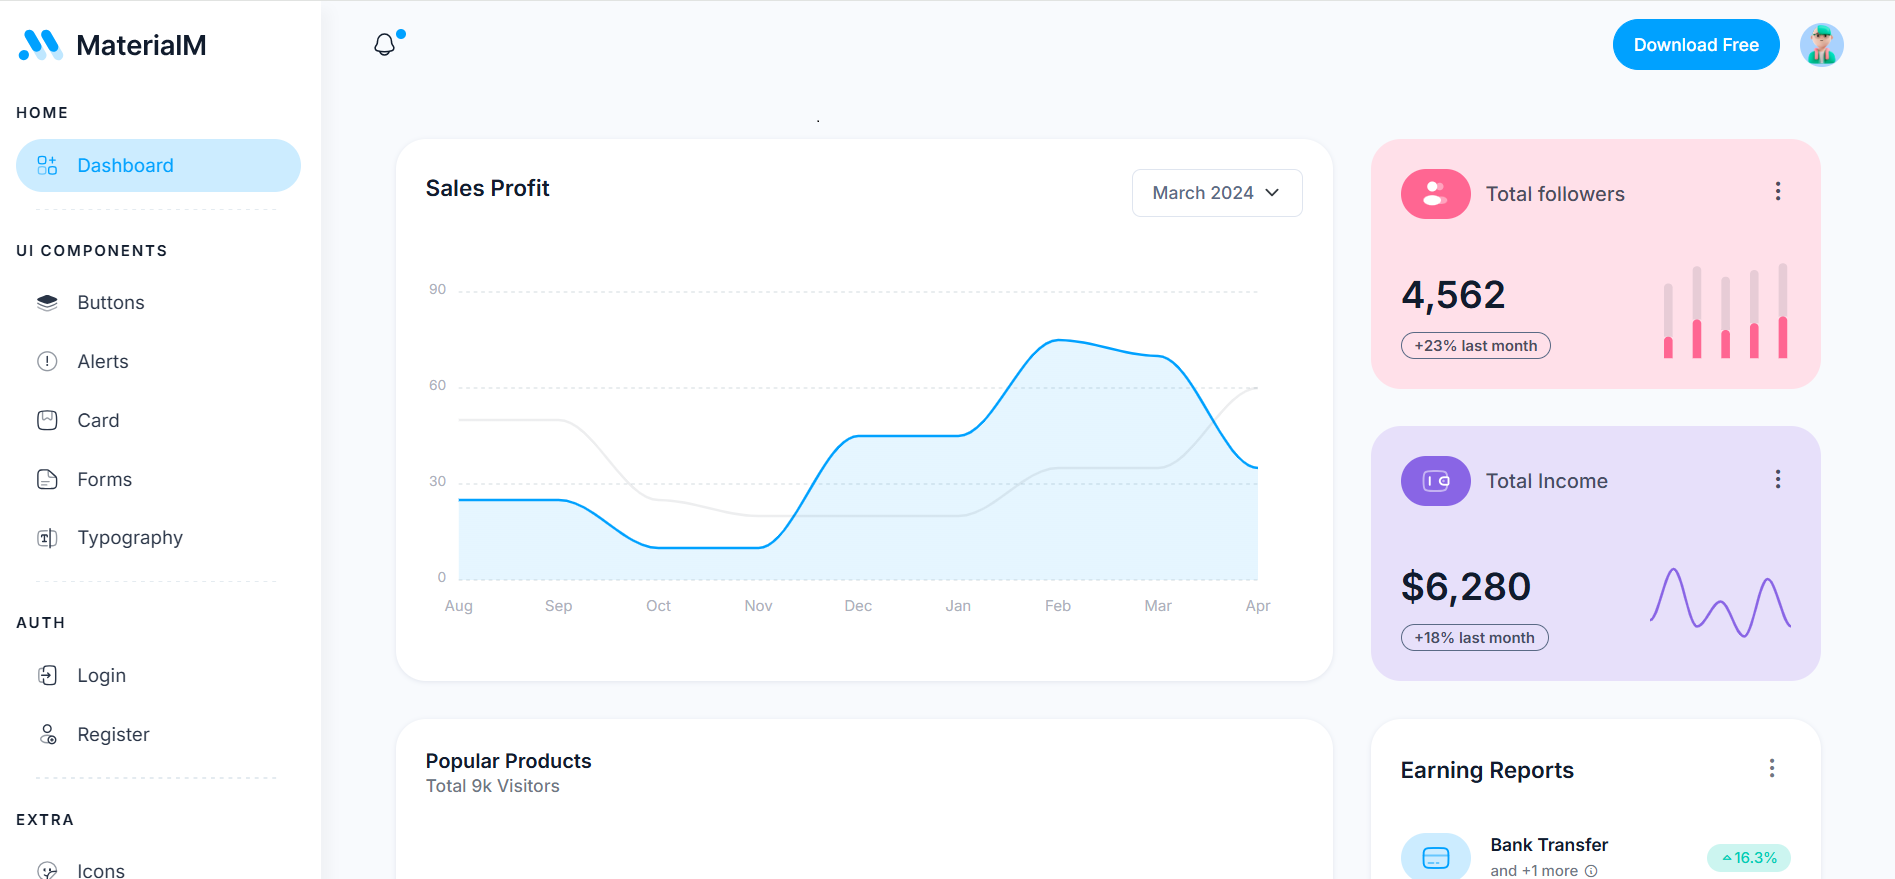Click the Icons smiley icon
Screen dimensions: 1895x879
(47, 870)
